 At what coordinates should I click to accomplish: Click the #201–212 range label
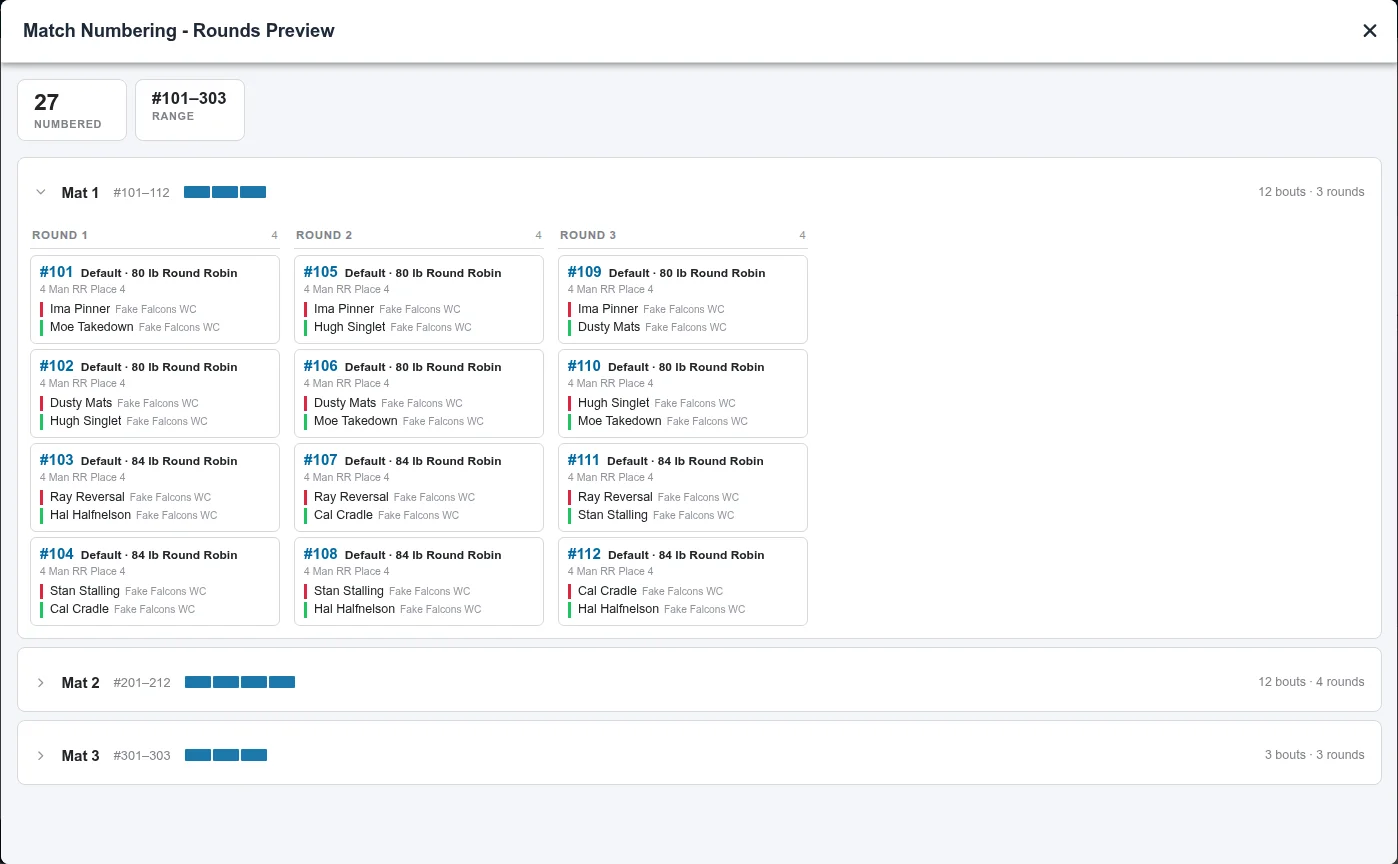[x=142, y=683]
